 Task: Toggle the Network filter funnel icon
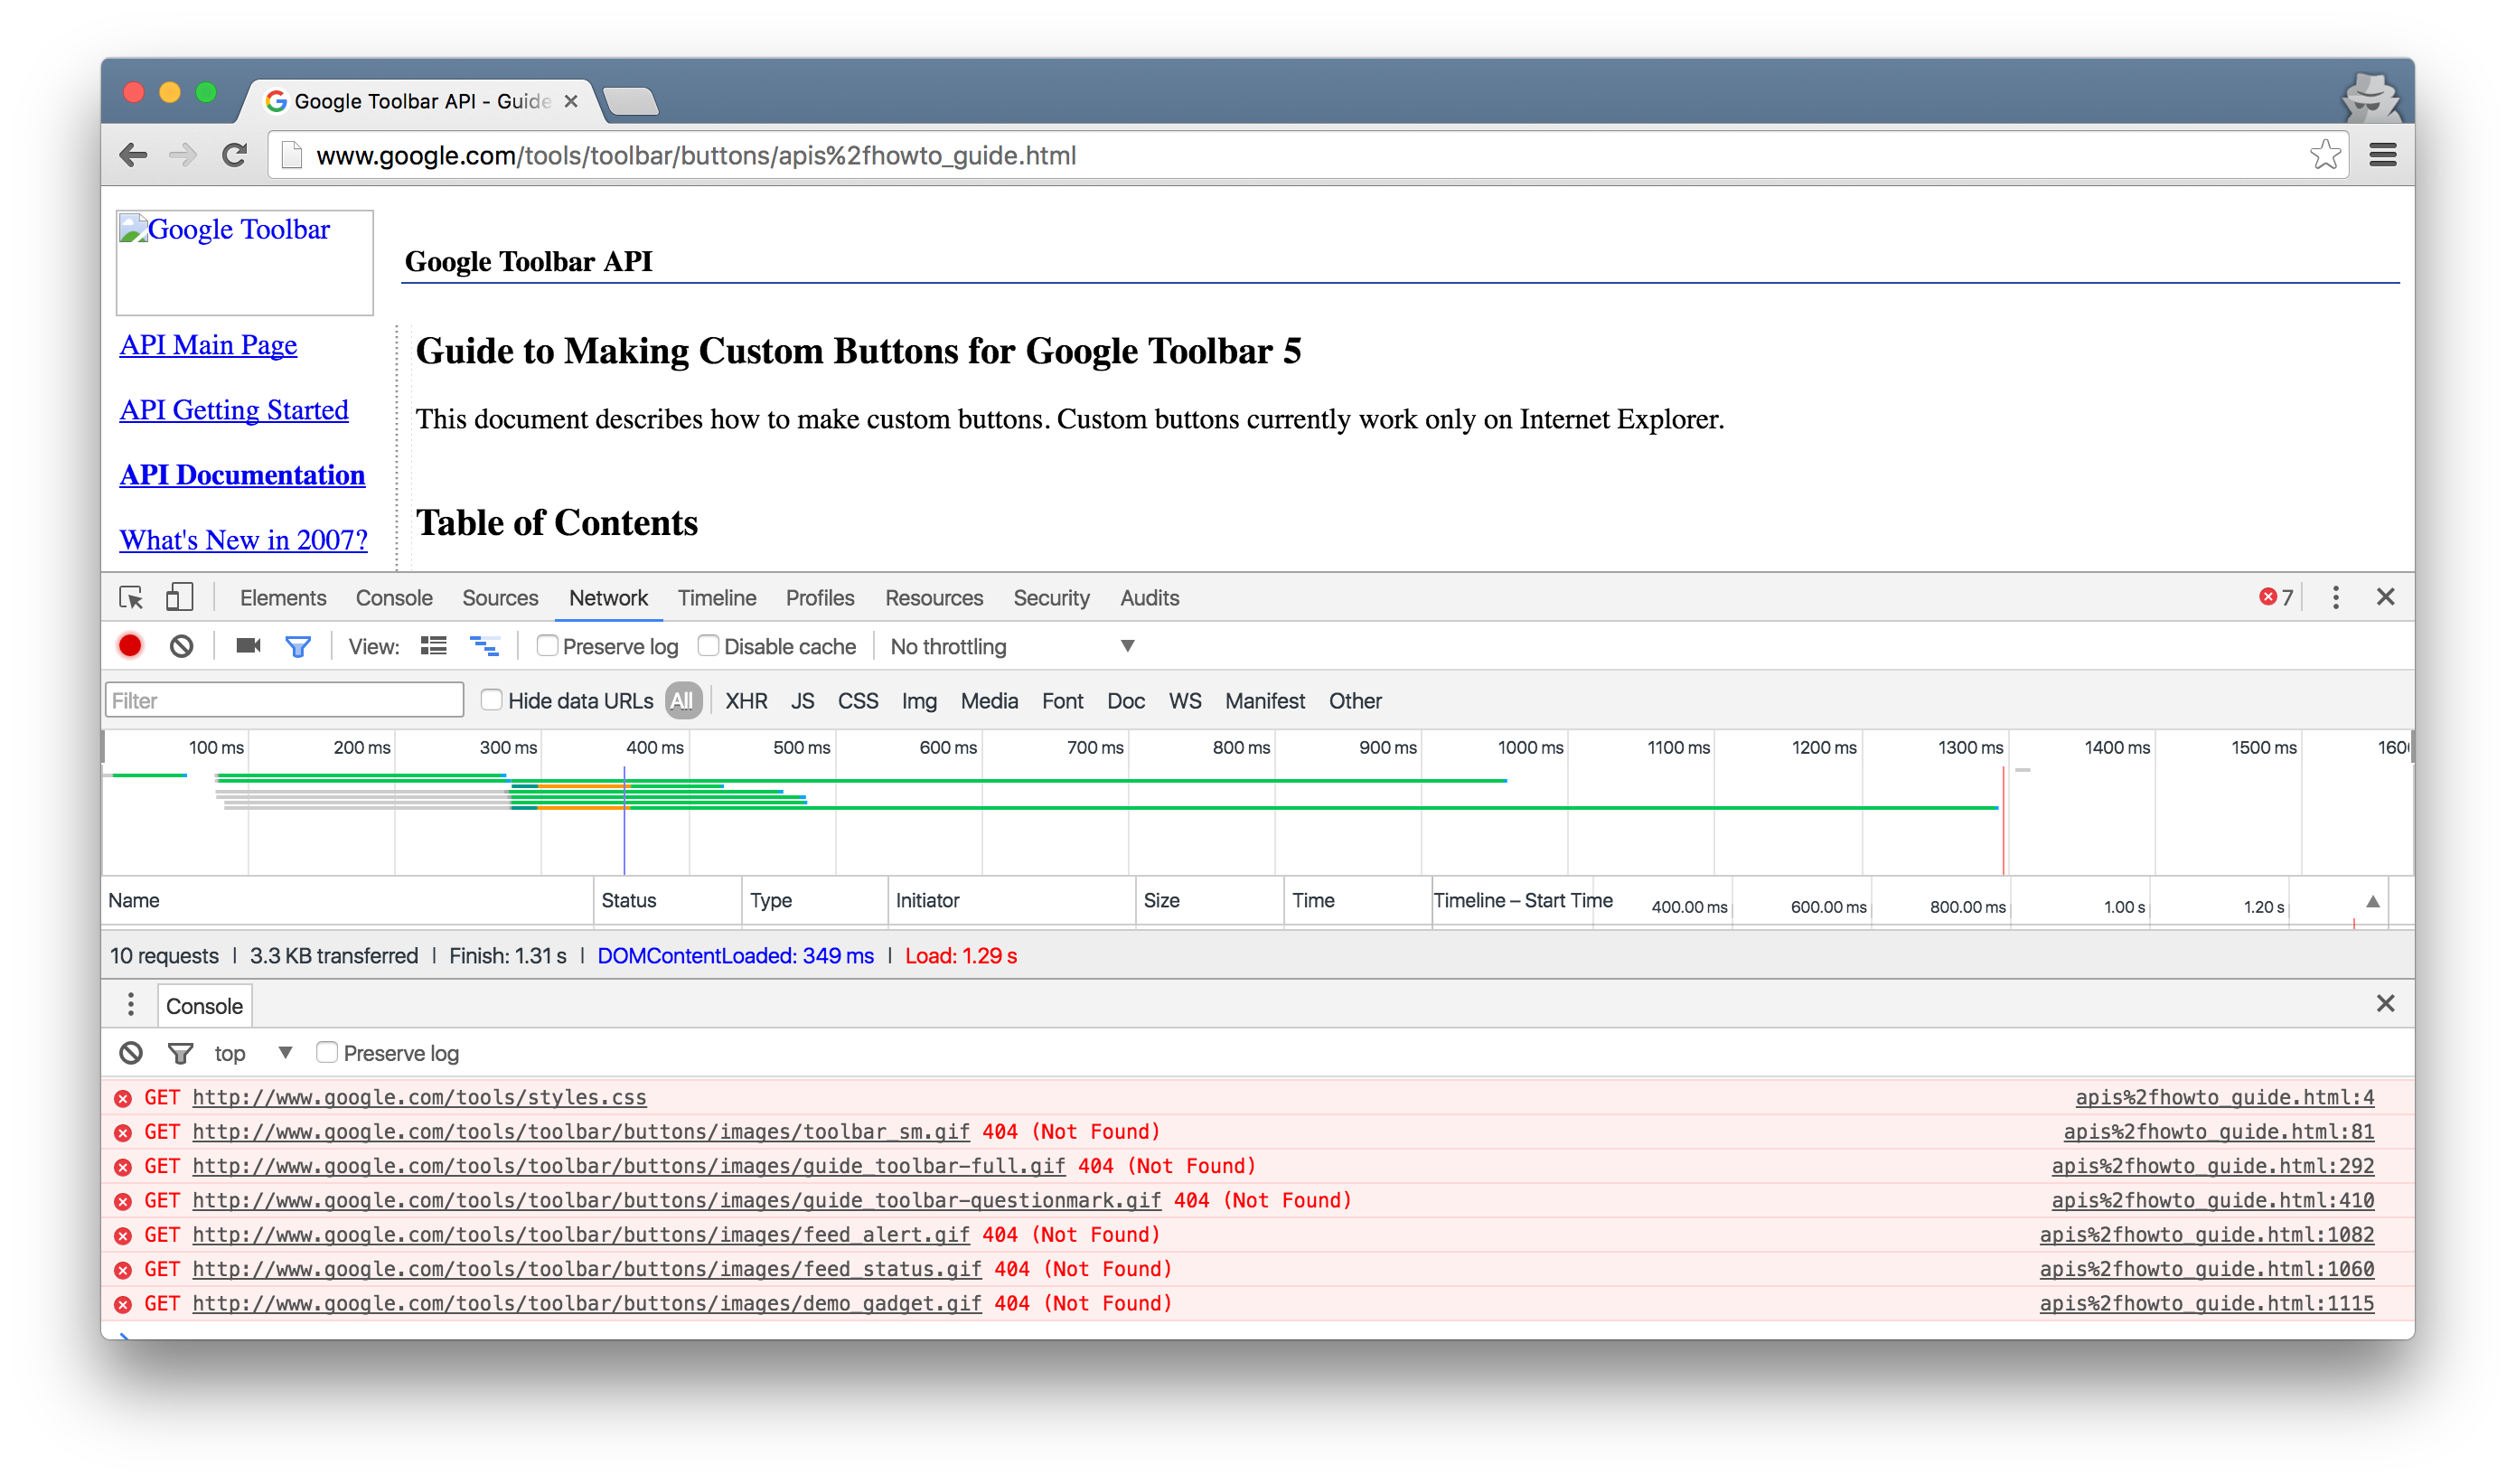(x=298, y=647)
